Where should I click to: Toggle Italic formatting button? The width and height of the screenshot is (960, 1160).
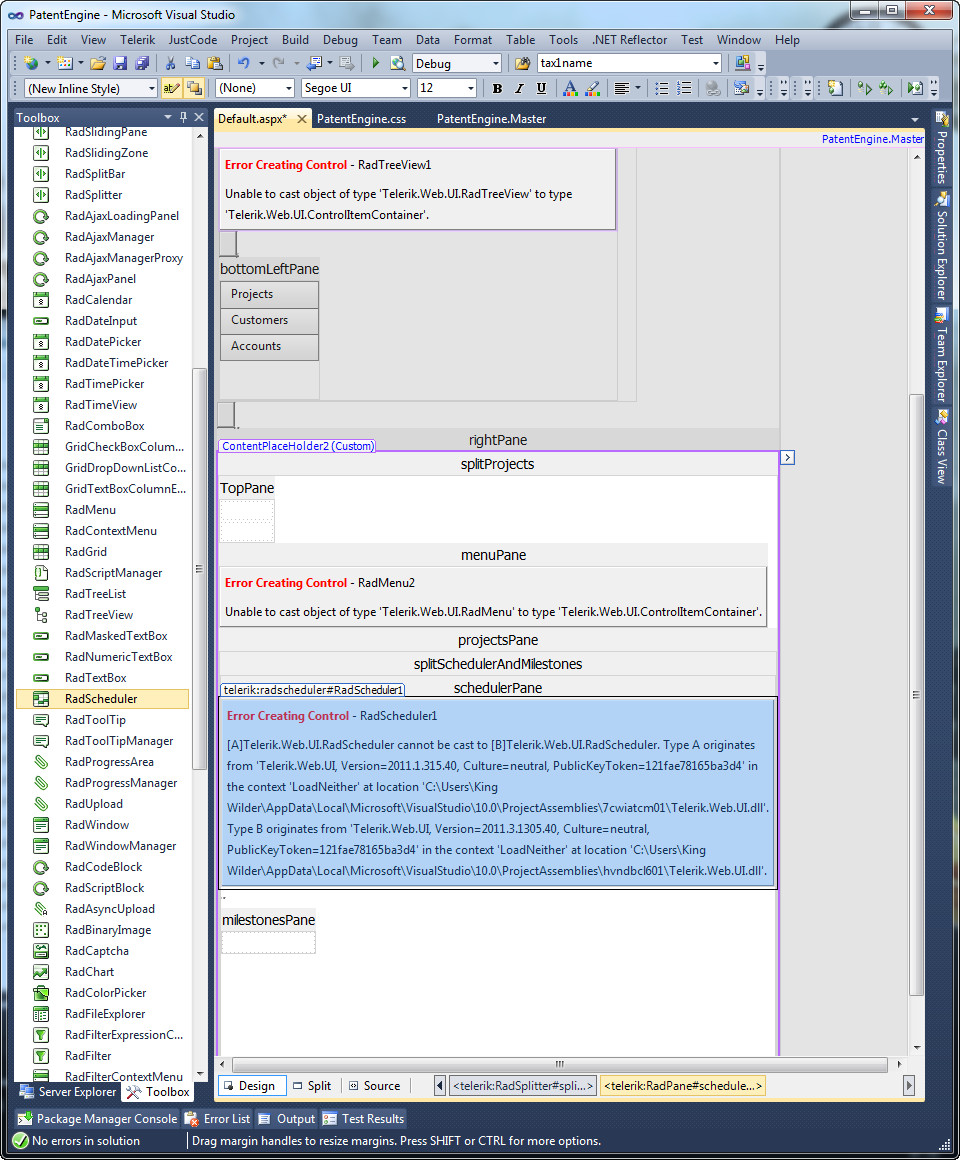[519, 88]
